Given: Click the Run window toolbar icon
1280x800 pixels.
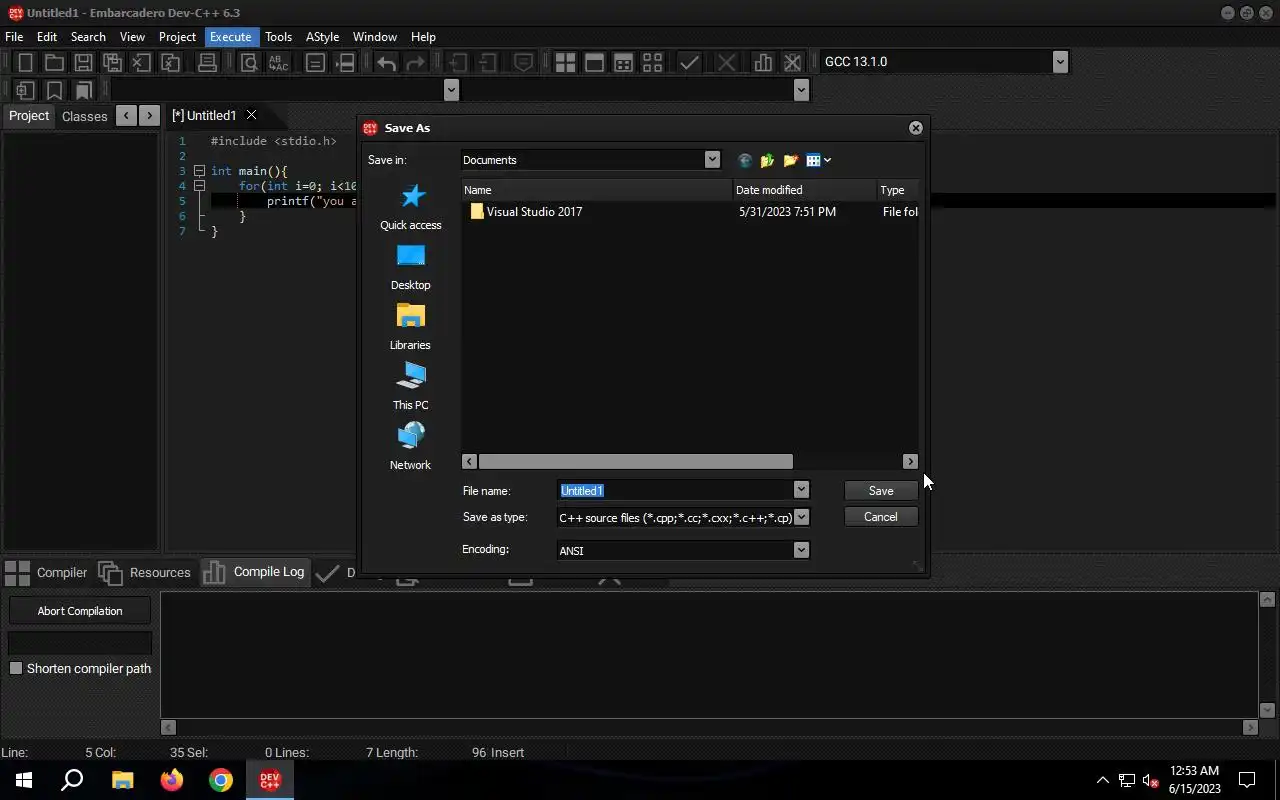Looking at the screenshot, I should [594, 62].
